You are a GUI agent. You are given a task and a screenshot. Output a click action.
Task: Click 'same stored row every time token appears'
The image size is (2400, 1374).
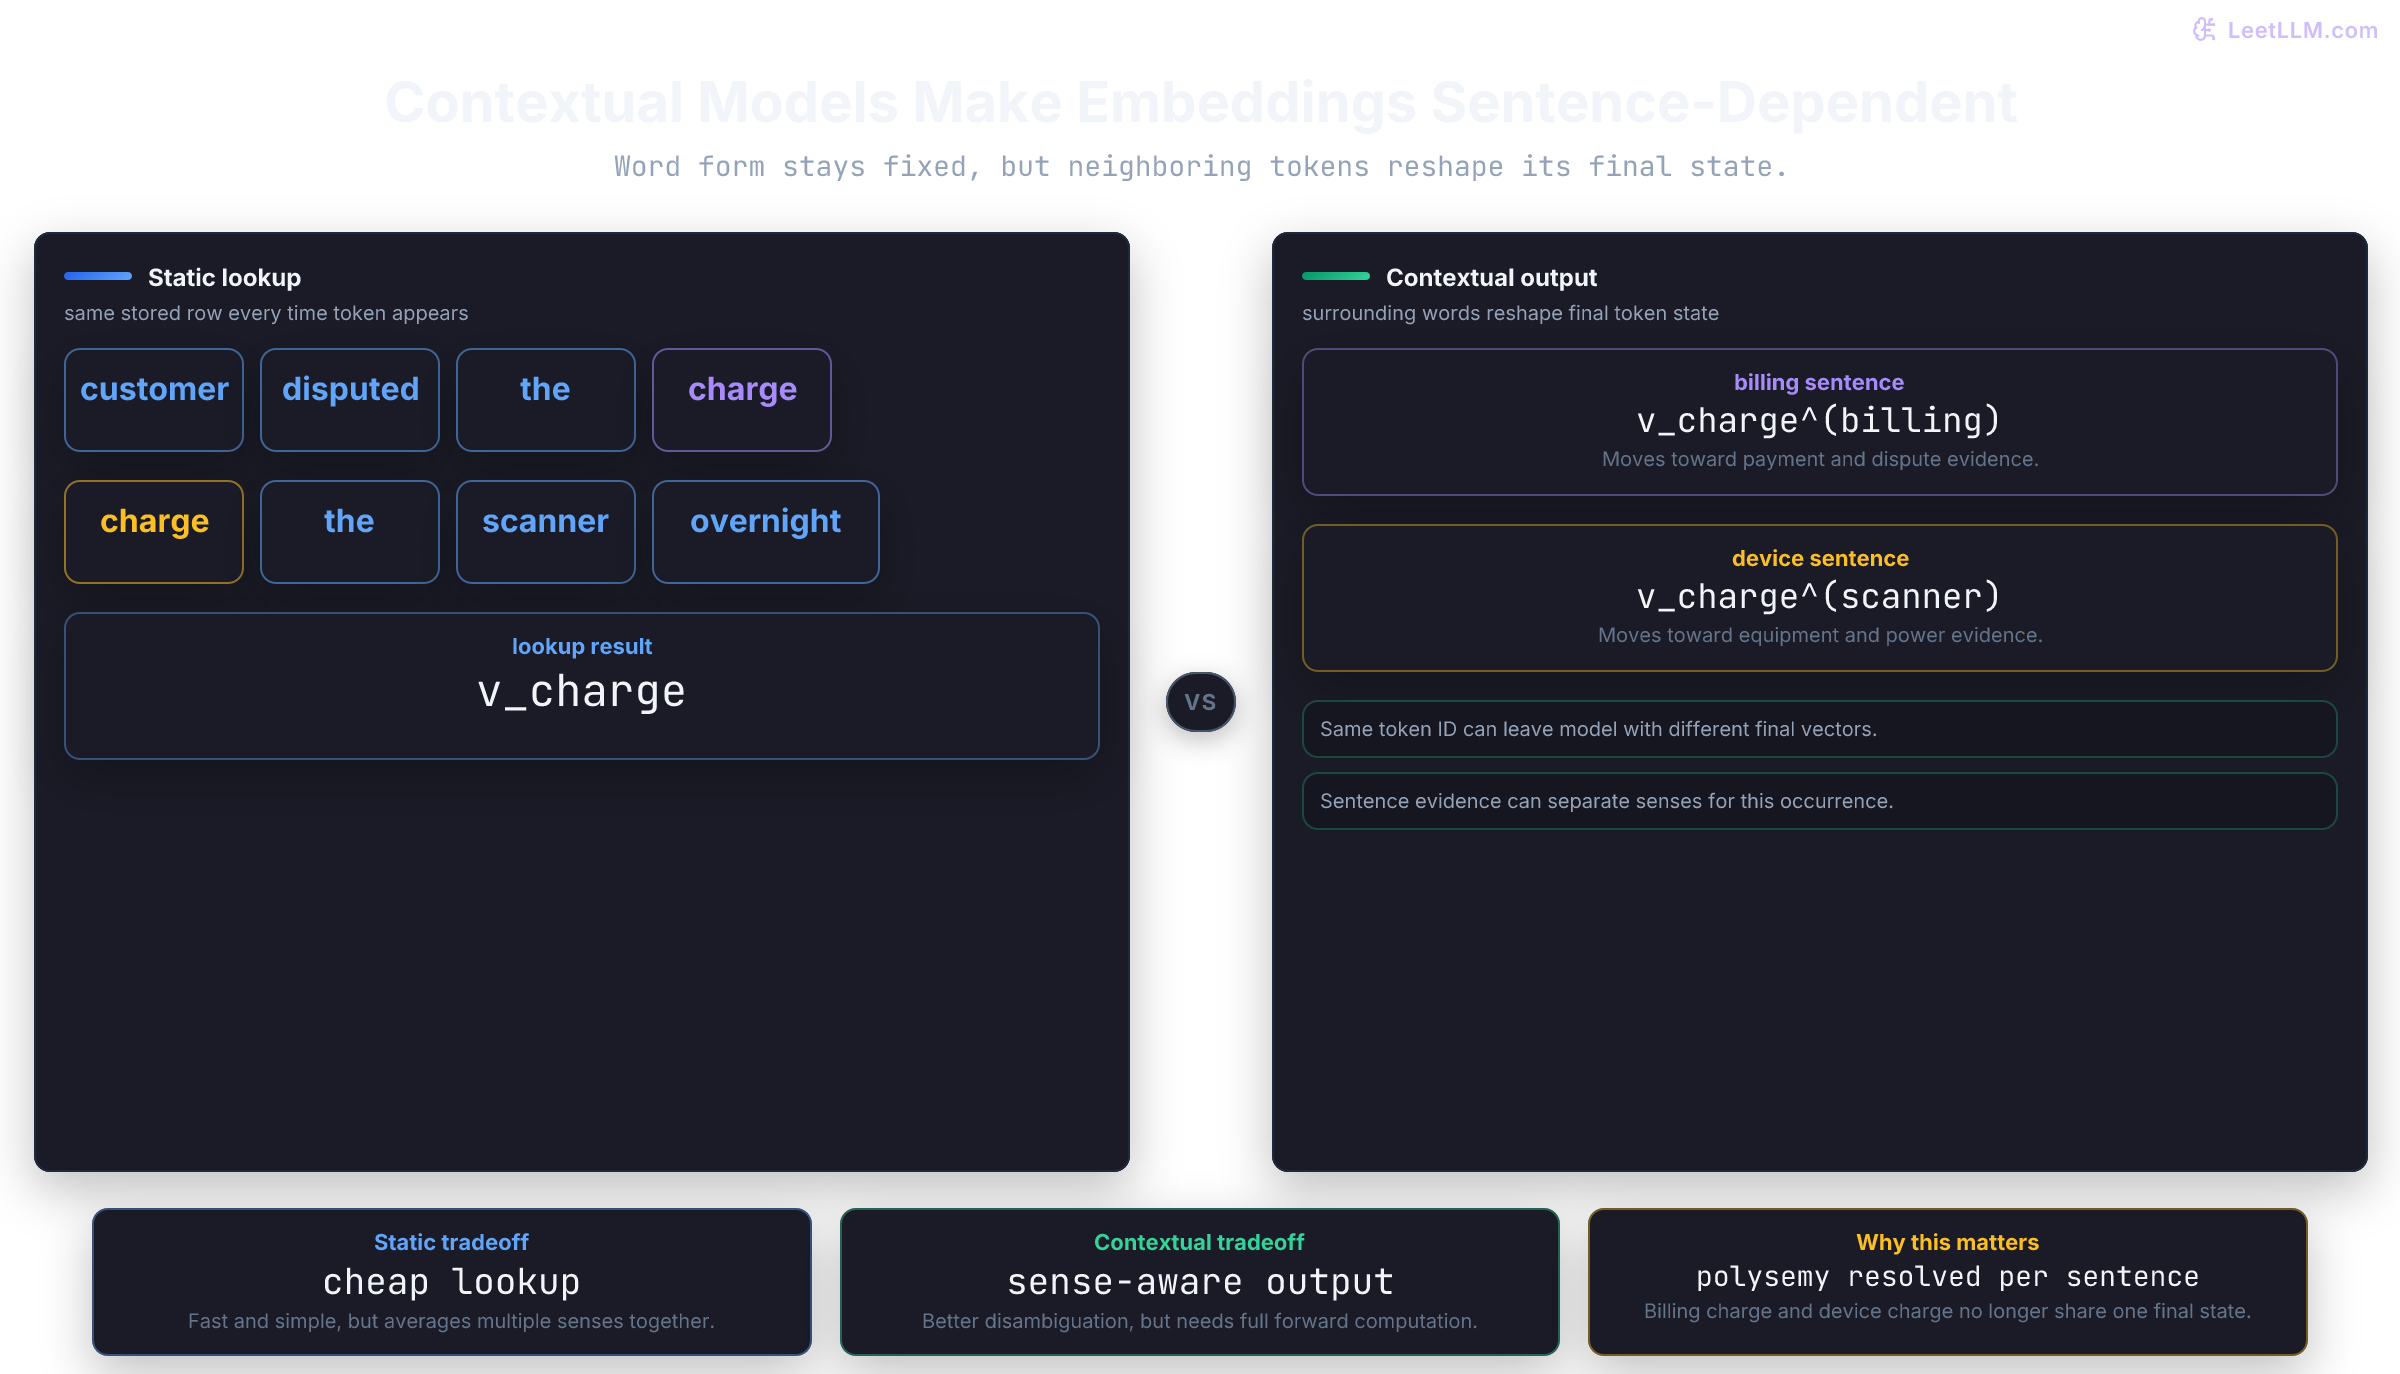(x=266, y=313)
